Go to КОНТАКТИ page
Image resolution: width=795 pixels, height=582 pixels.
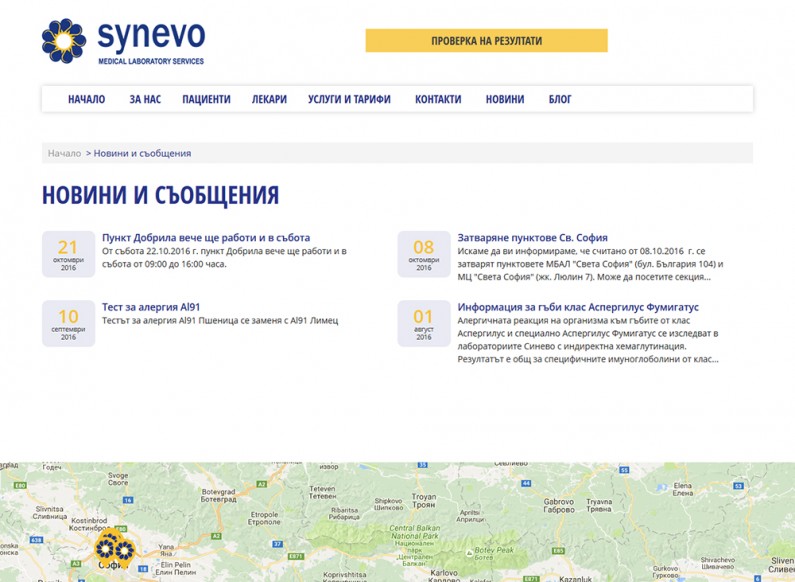click(x=438, y=99)
